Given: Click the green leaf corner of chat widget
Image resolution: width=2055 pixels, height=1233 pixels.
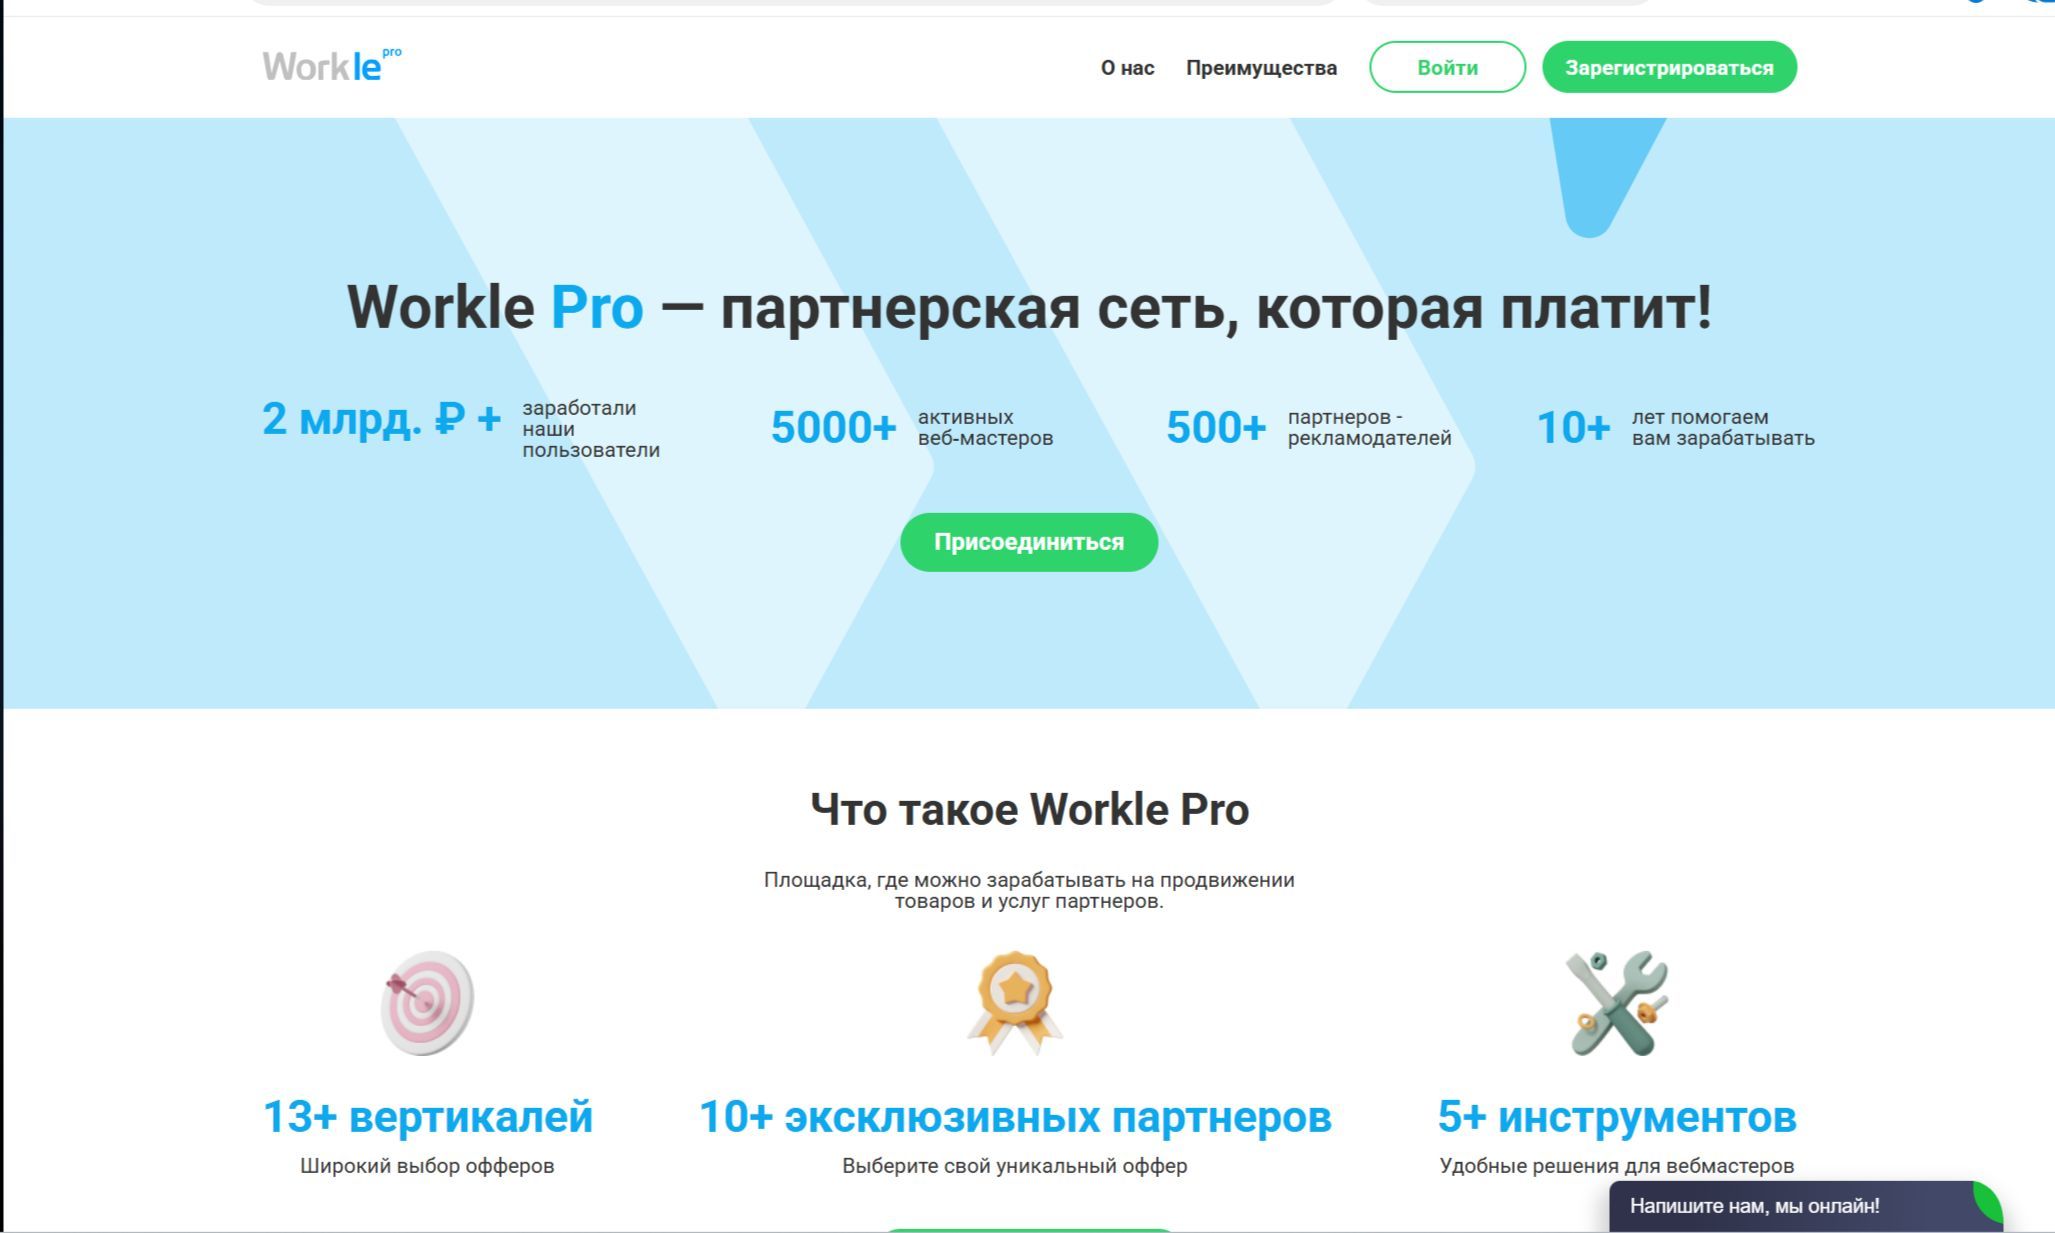Looking at the screenshot, I should coord(1988,1199).
